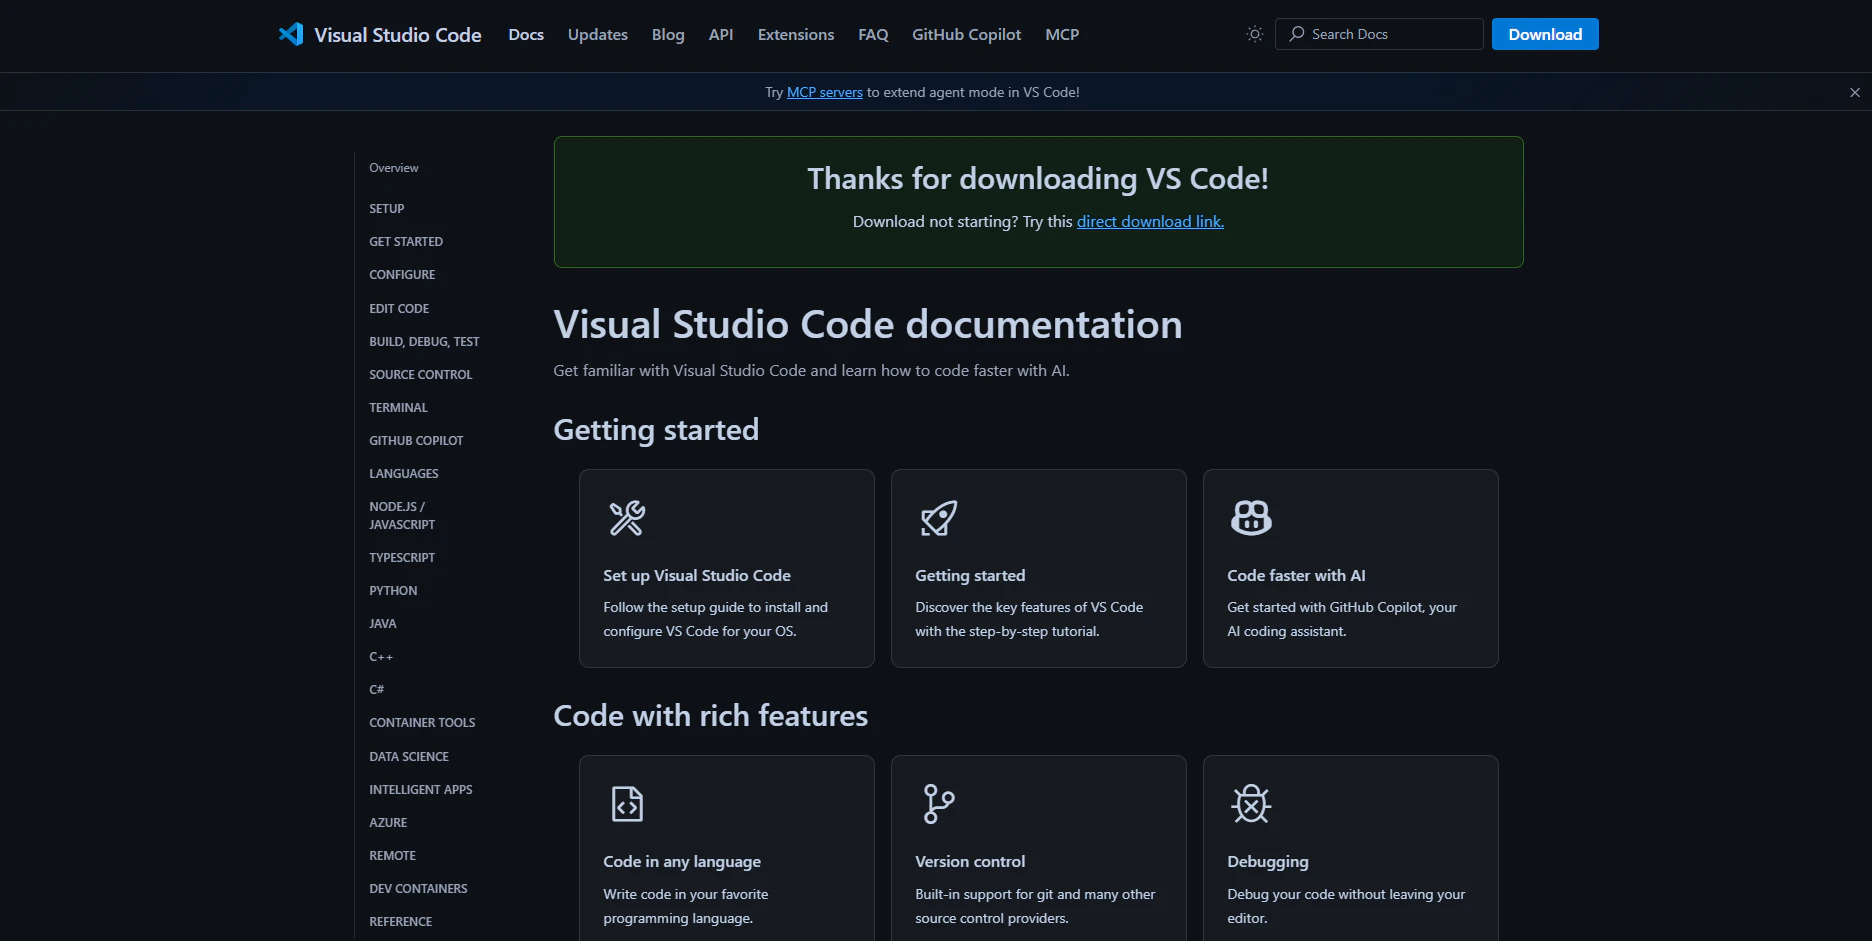Expand the INTELLIGENT APPS sidebar section

pos(421,790)
